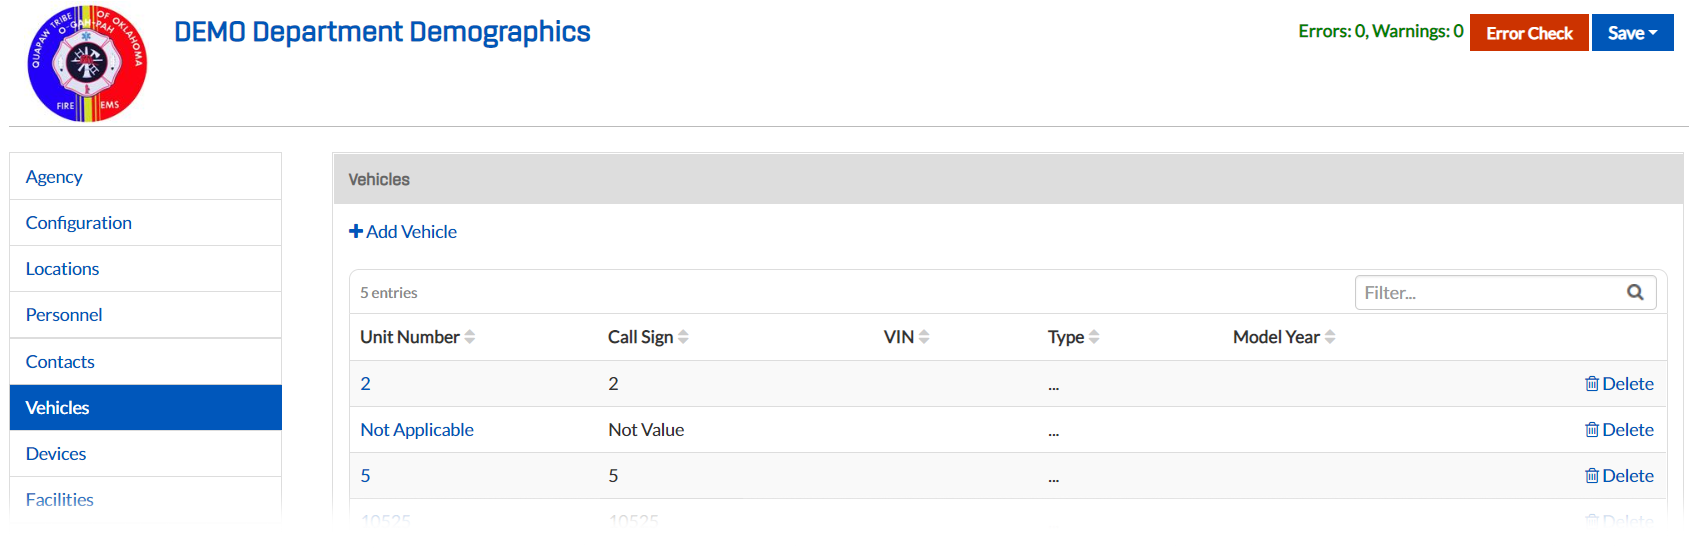The height and width of the screenshot is (548, 1692).
Task: Run the Error Check button
Action: 1529,33
